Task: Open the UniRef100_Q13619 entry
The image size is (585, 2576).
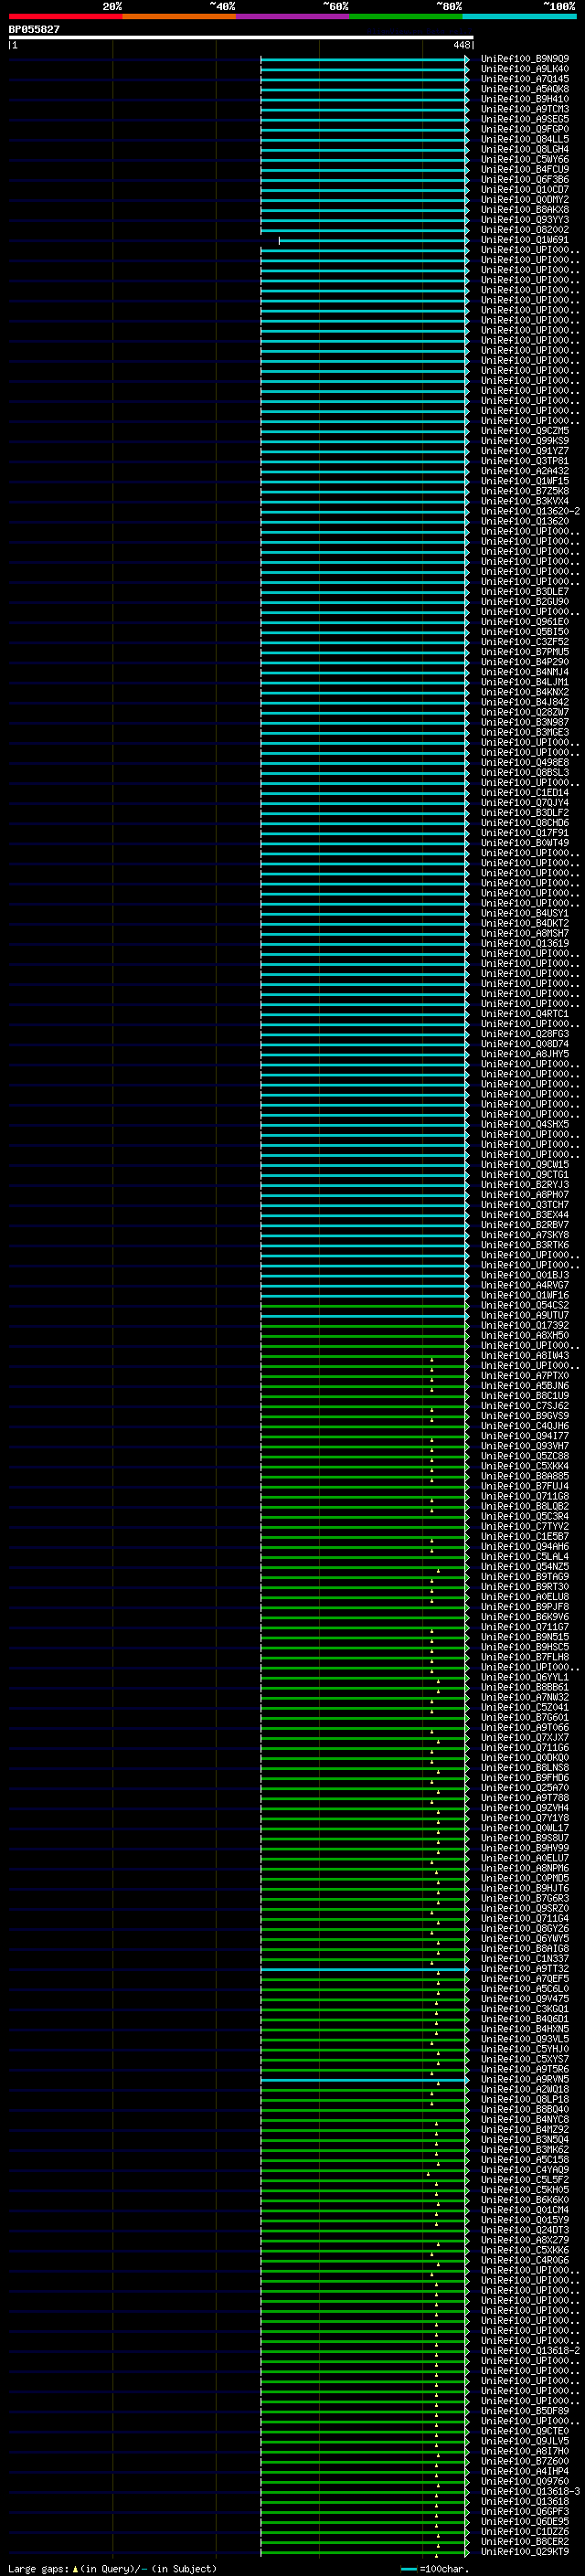Action: pyautogui.click(x=524, y=943)
